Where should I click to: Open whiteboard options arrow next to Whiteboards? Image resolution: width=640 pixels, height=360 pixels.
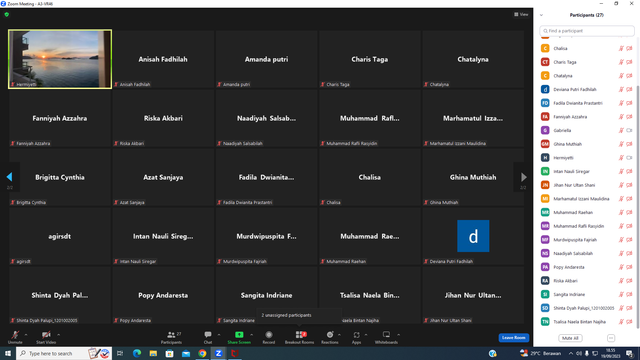398,335
